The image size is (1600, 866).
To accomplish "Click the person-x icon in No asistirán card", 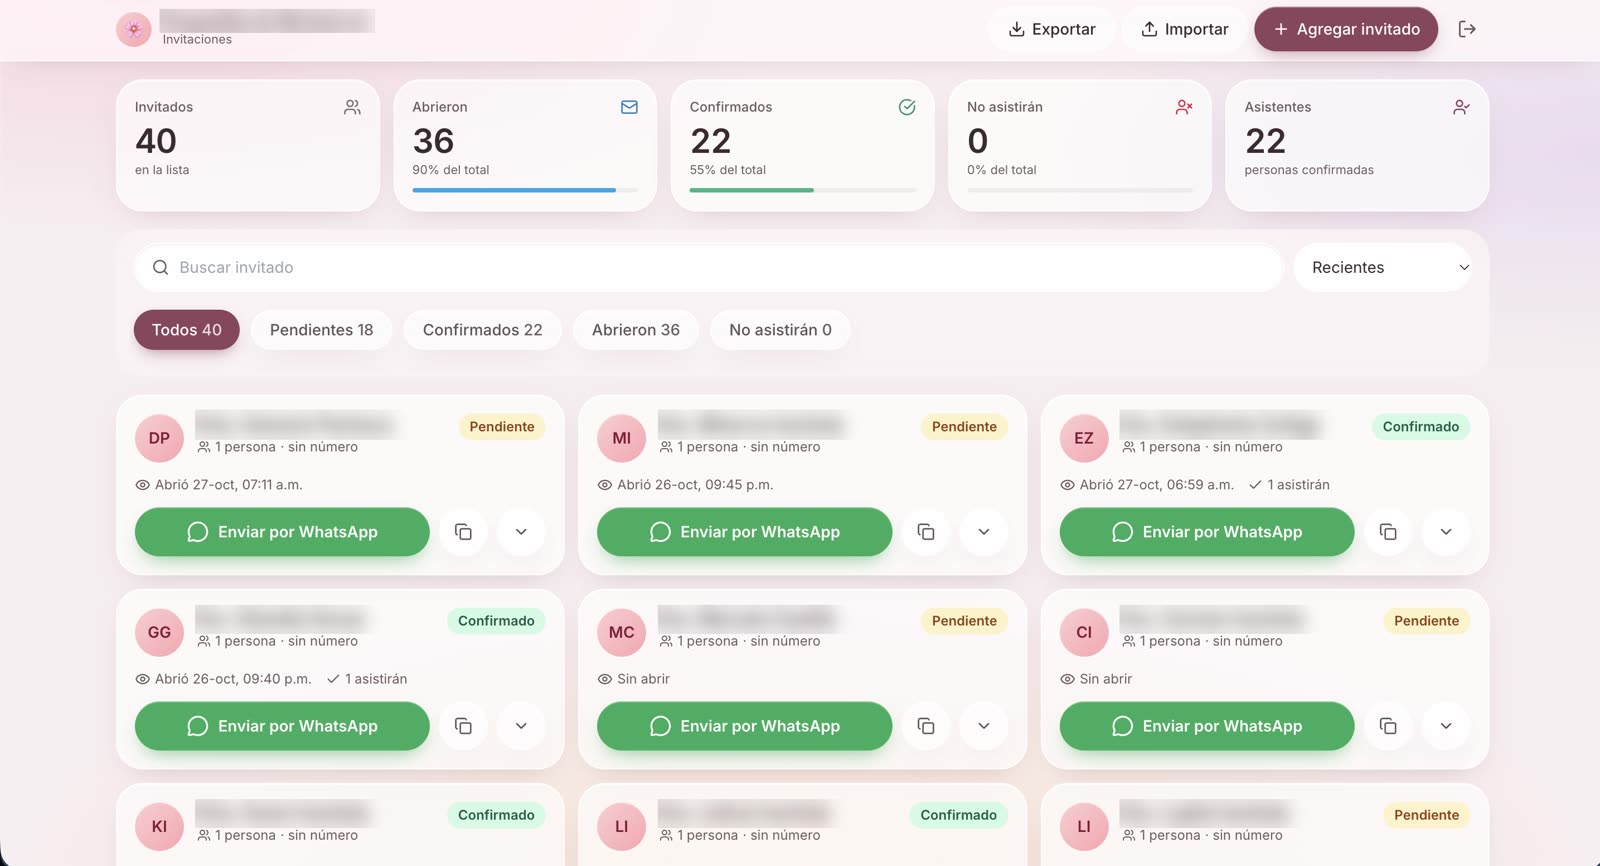I will click(1184, 107).
